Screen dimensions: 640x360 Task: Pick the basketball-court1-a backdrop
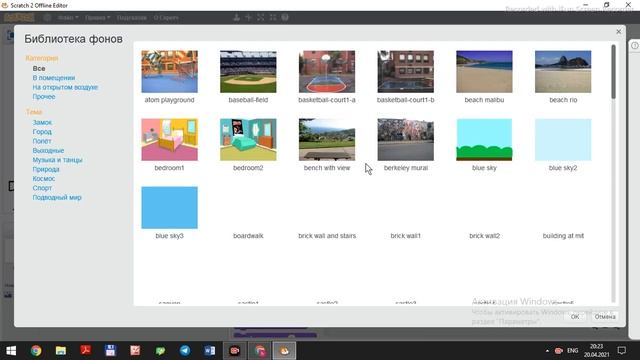point(327,72)
